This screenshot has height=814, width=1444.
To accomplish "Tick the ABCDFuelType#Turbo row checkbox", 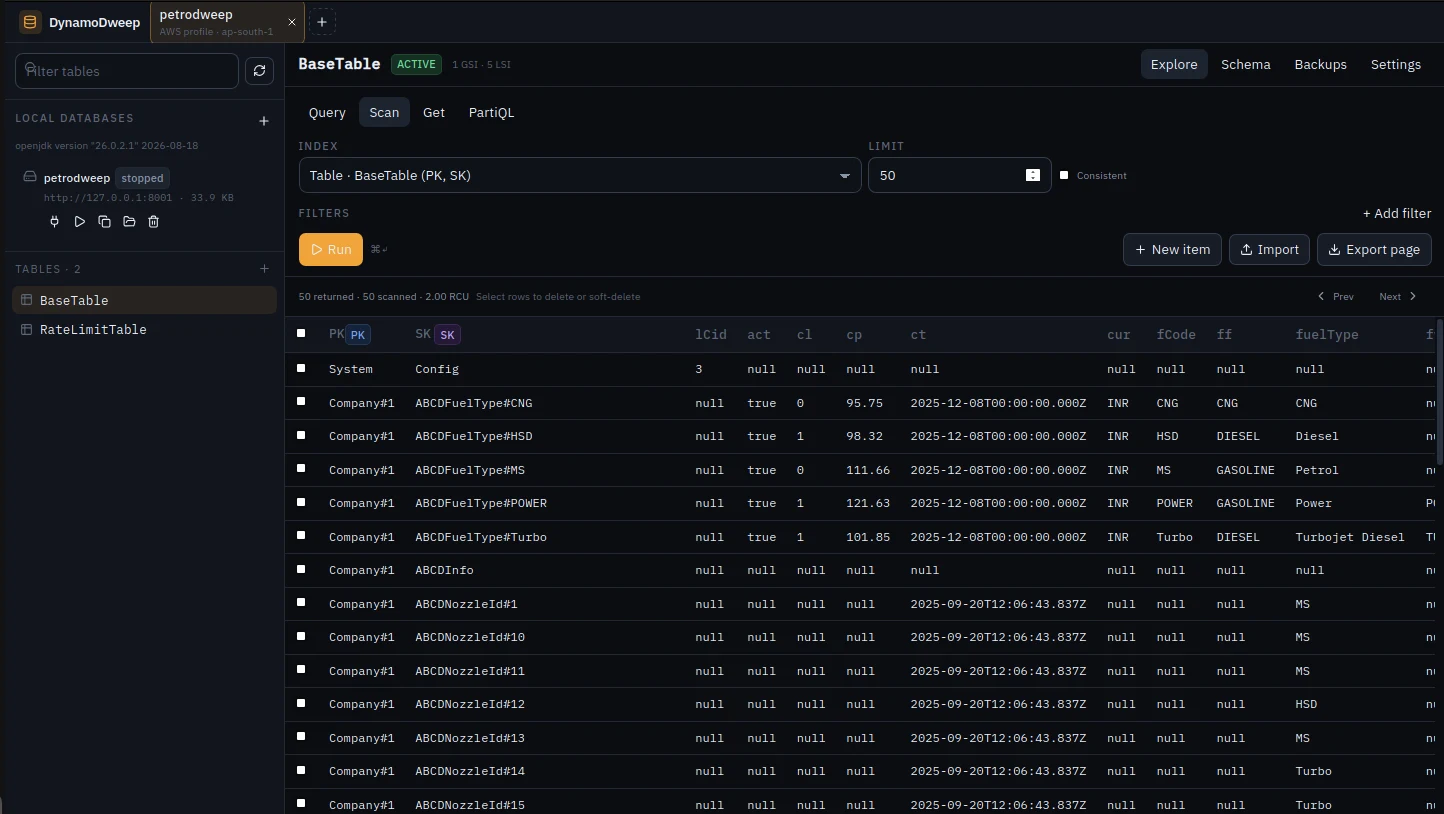I will 301,535.
